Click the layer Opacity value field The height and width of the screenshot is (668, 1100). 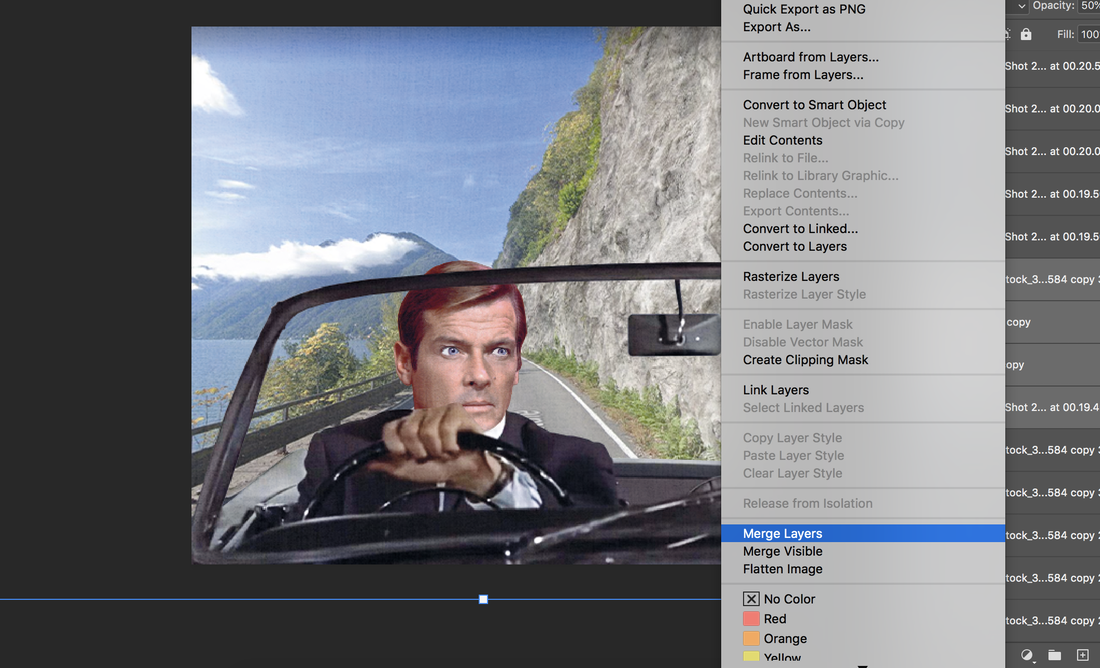pyautogui.click(x=1089, y=6)
